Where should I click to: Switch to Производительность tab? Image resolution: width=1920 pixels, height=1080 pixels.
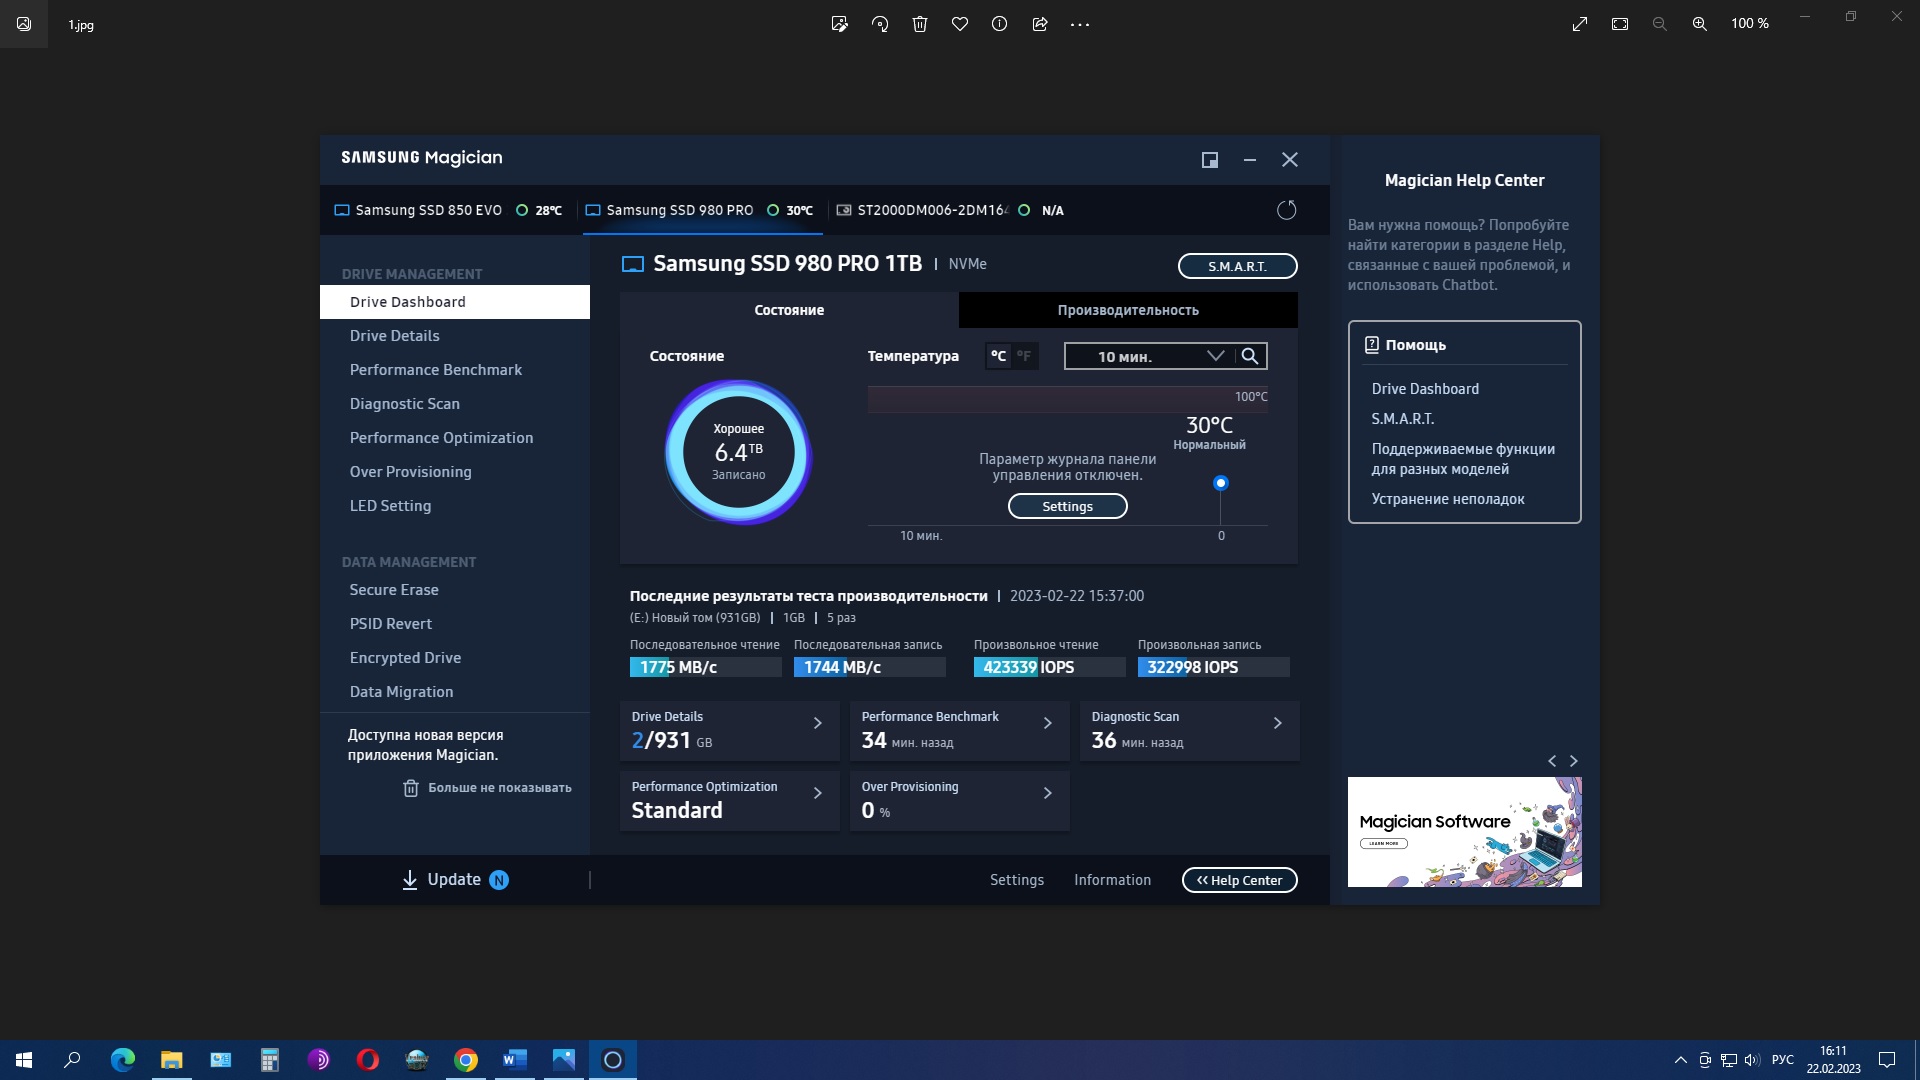click(1128, 310)
